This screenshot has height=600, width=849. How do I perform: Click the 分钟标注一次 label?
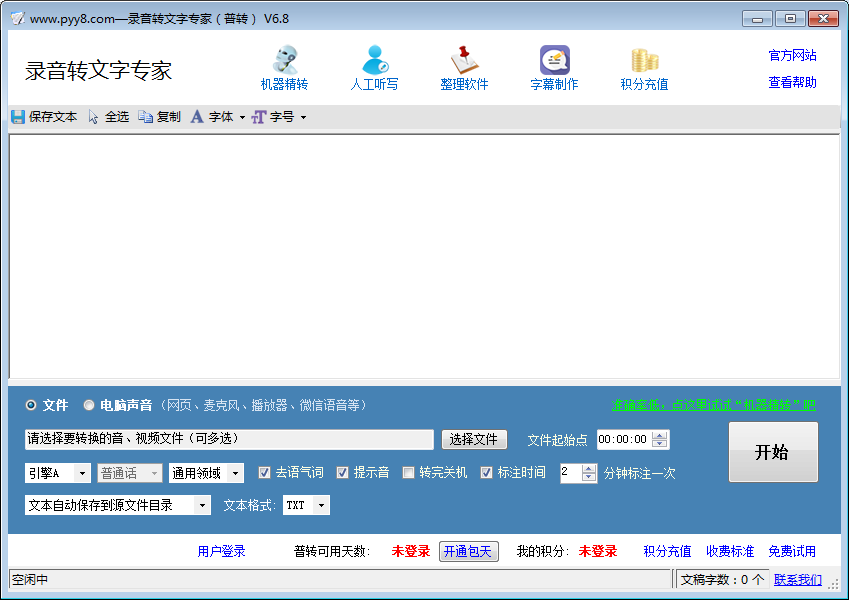tap(639, 473)
